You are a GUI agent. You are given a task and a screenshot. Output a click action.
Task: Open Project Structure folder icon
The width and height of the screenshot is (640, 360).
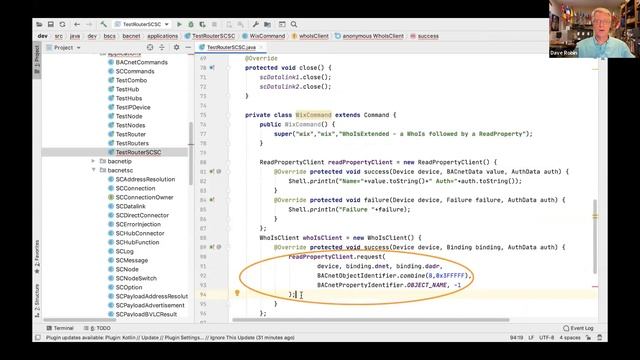click(x=267, y=24)
